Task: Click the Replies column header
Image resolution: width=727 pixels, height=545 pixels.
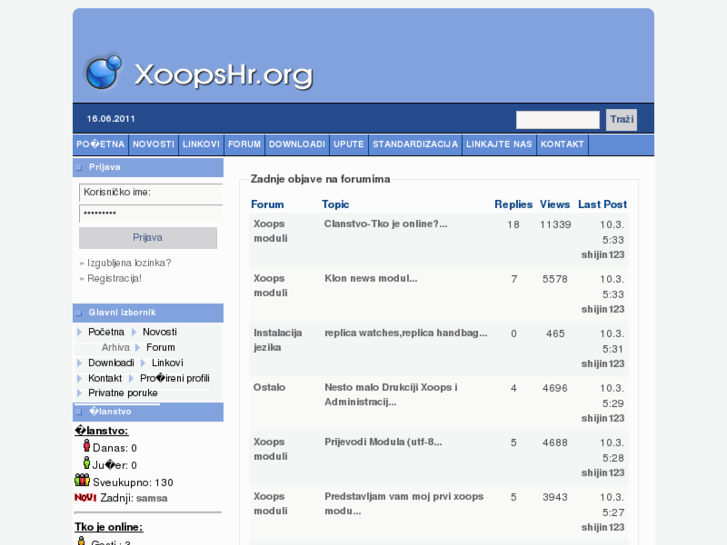Action: [513, 205]
